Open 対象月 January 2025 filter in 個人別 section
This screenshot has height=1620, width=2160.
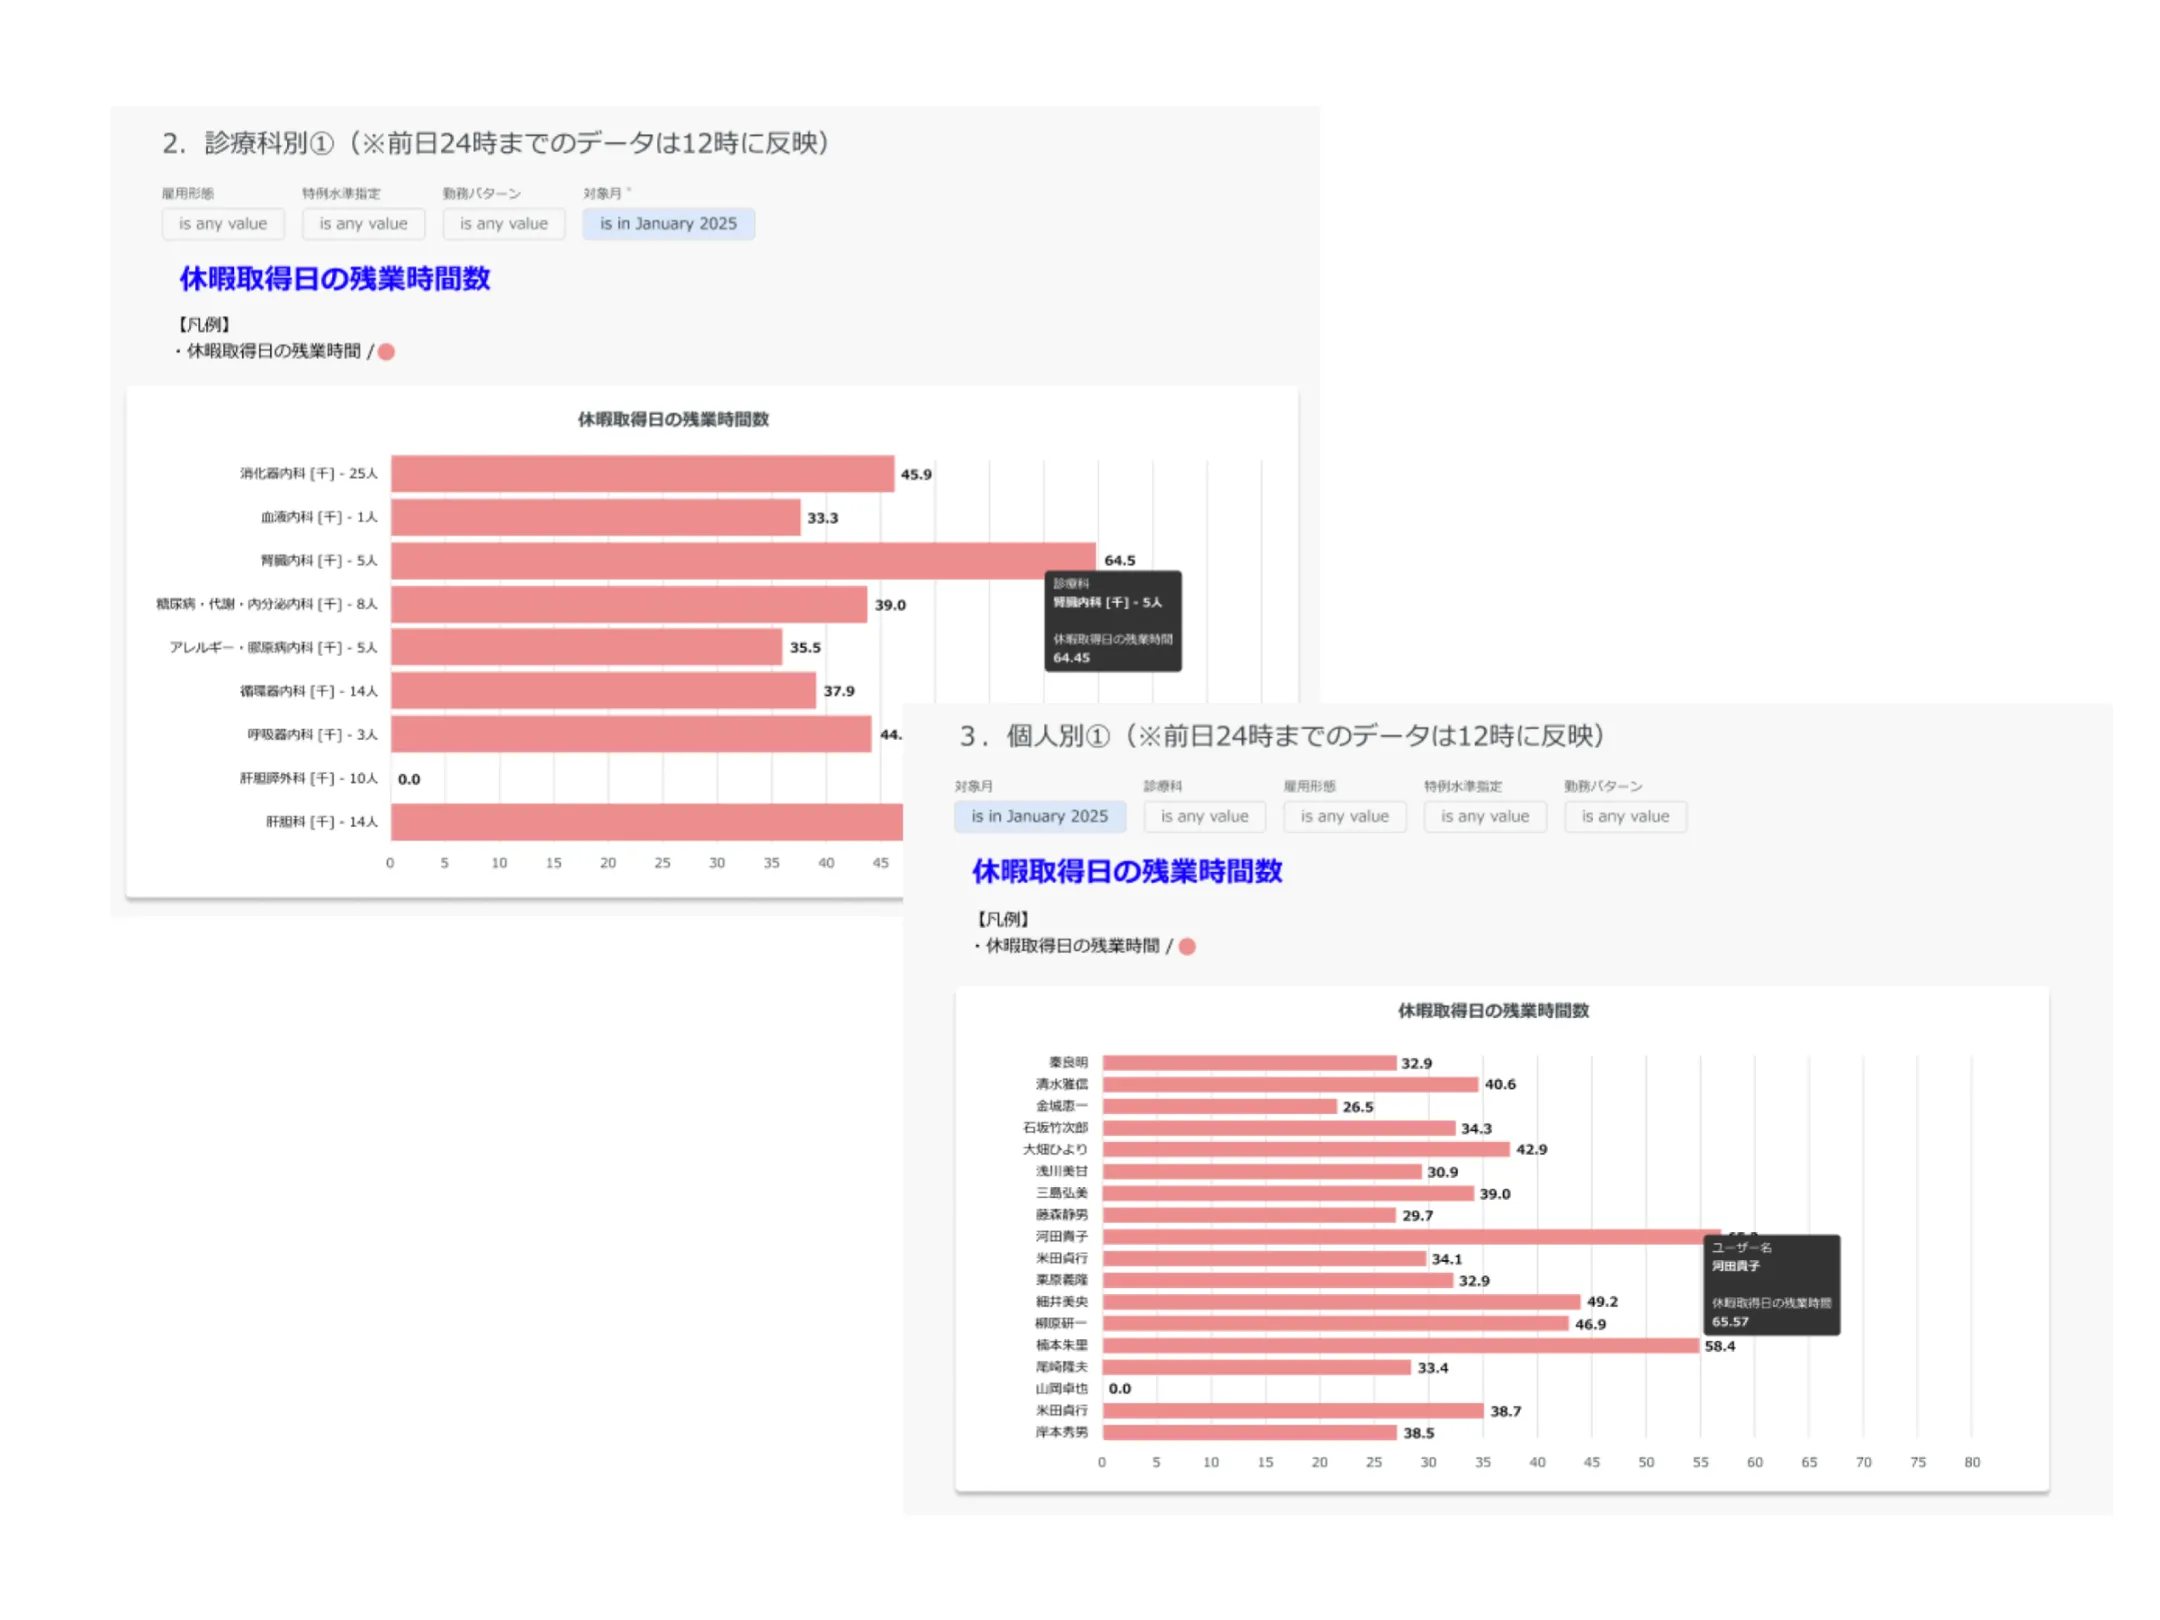pos(1039,816)
